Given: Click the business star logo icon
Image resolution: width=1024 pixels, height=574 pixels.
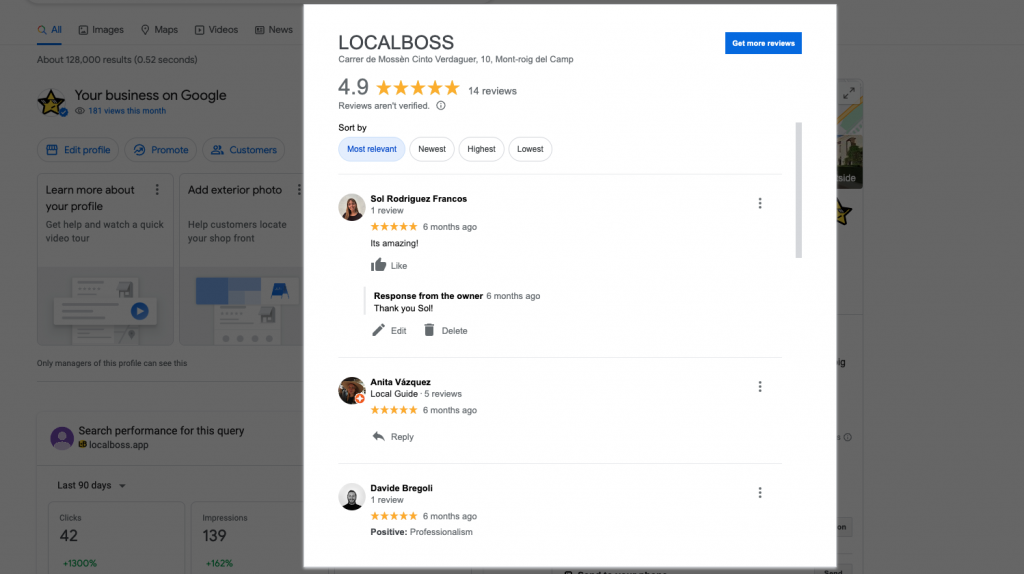Looking at the screenshot, I should point(51,103).
